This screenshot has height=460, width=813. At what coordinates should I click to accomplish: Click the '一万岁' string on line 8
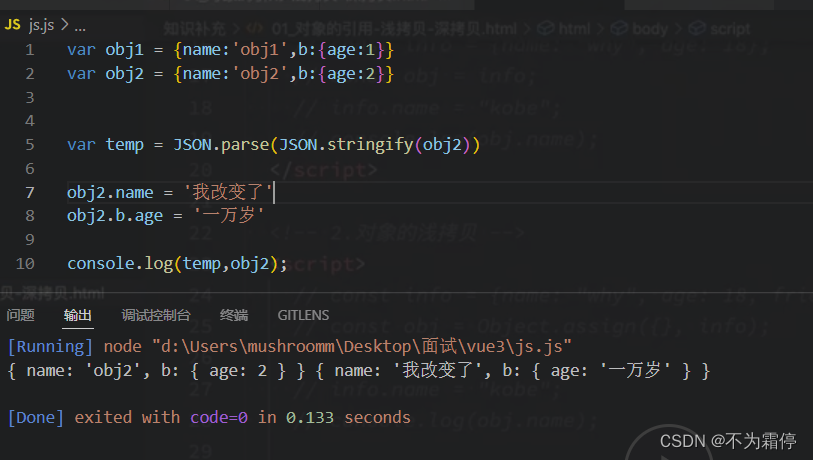tap(229, 215)
